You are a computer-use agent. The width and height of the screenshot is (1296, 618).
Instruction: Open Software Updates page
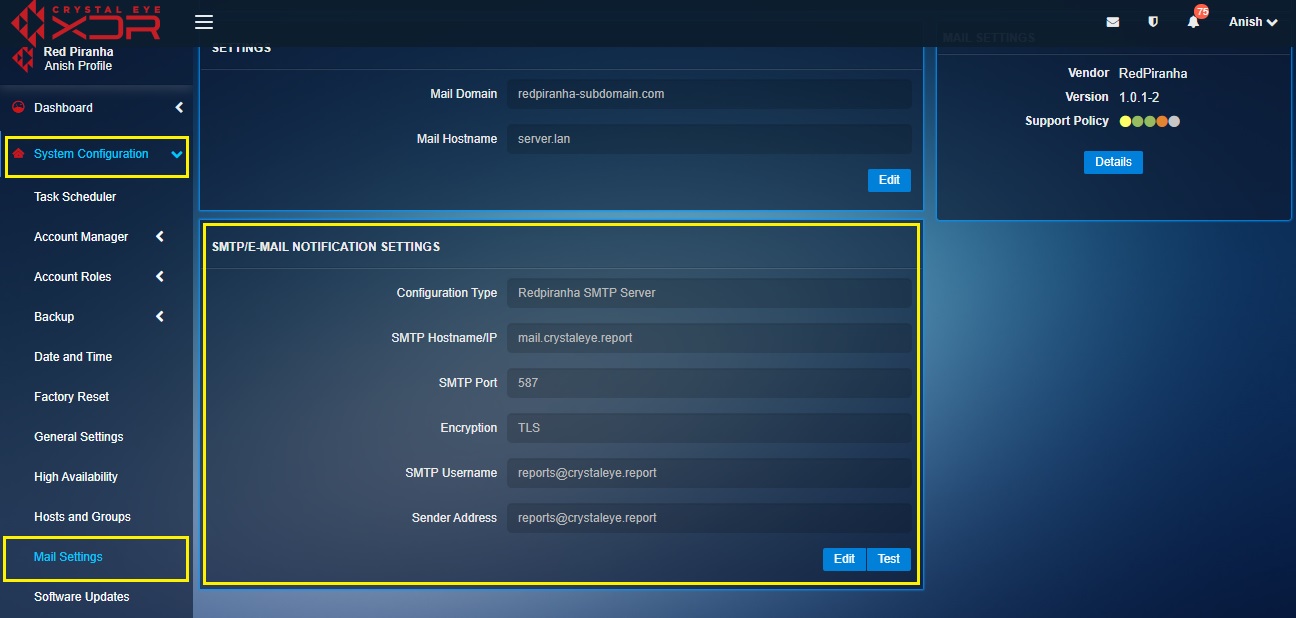[82, 597]
